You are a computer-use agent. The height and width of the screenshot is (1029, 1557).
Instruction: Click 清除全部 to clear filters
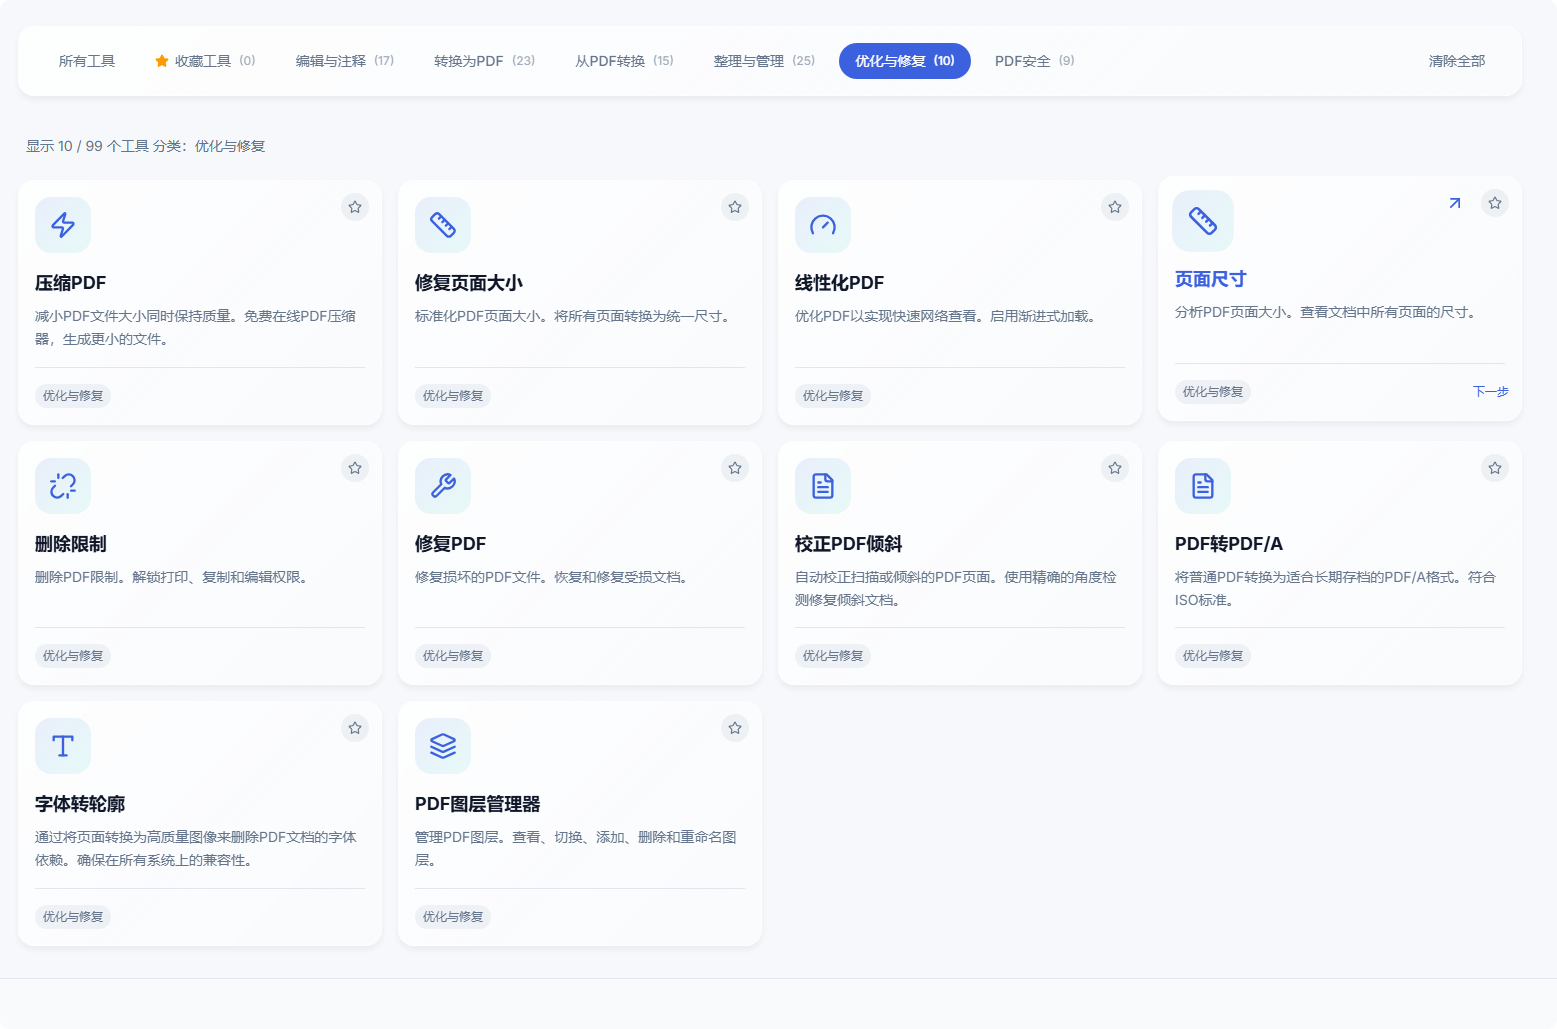tap(1457, 61)
